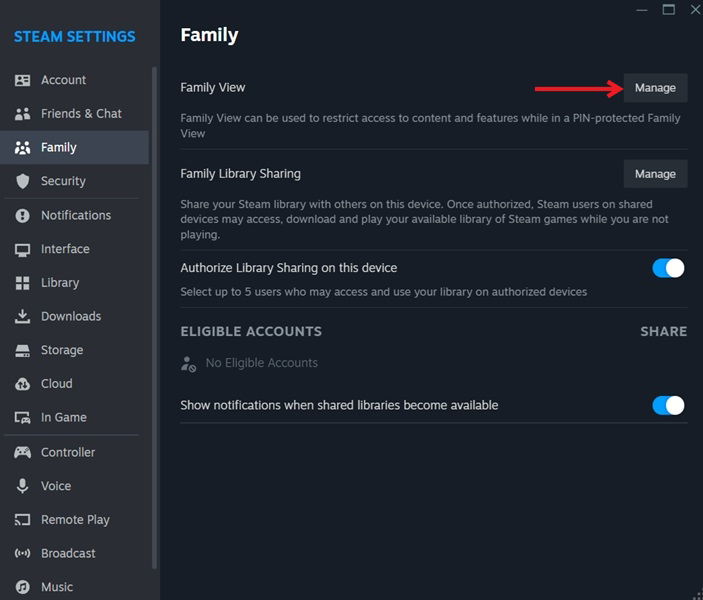703x600 pixels.
Task: Click the Cloud icon in sidebar
Action: (x=22, y=384)
